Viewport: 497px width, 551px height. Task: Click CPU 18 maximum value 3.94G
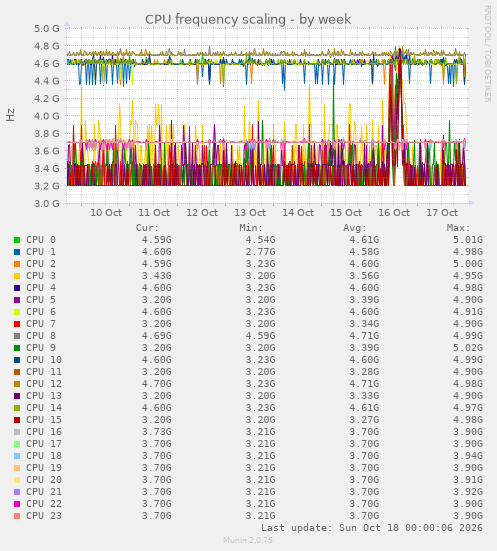click(x=468, y=455)
